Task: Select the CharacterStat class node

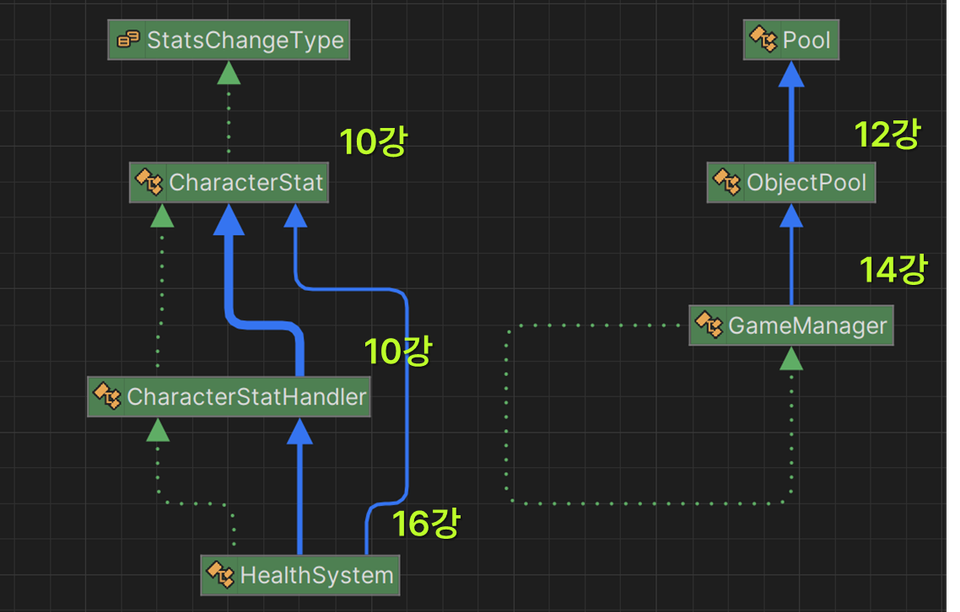Action: 228,182
